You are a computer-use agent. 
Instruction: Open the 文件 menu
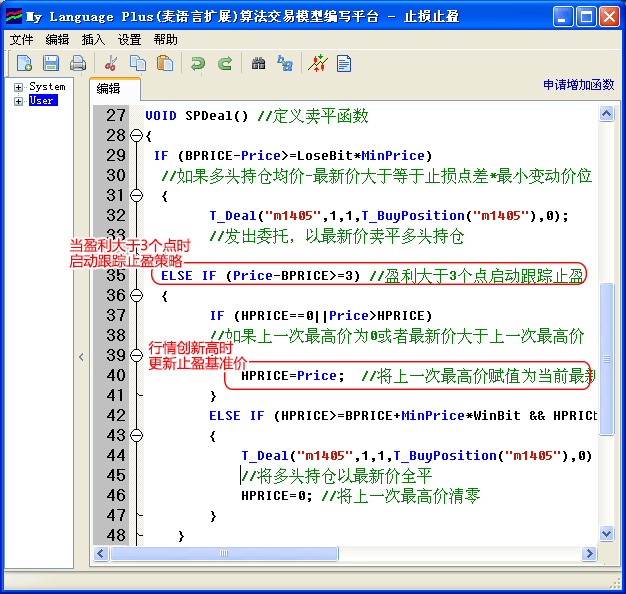[x=21, y=40]
